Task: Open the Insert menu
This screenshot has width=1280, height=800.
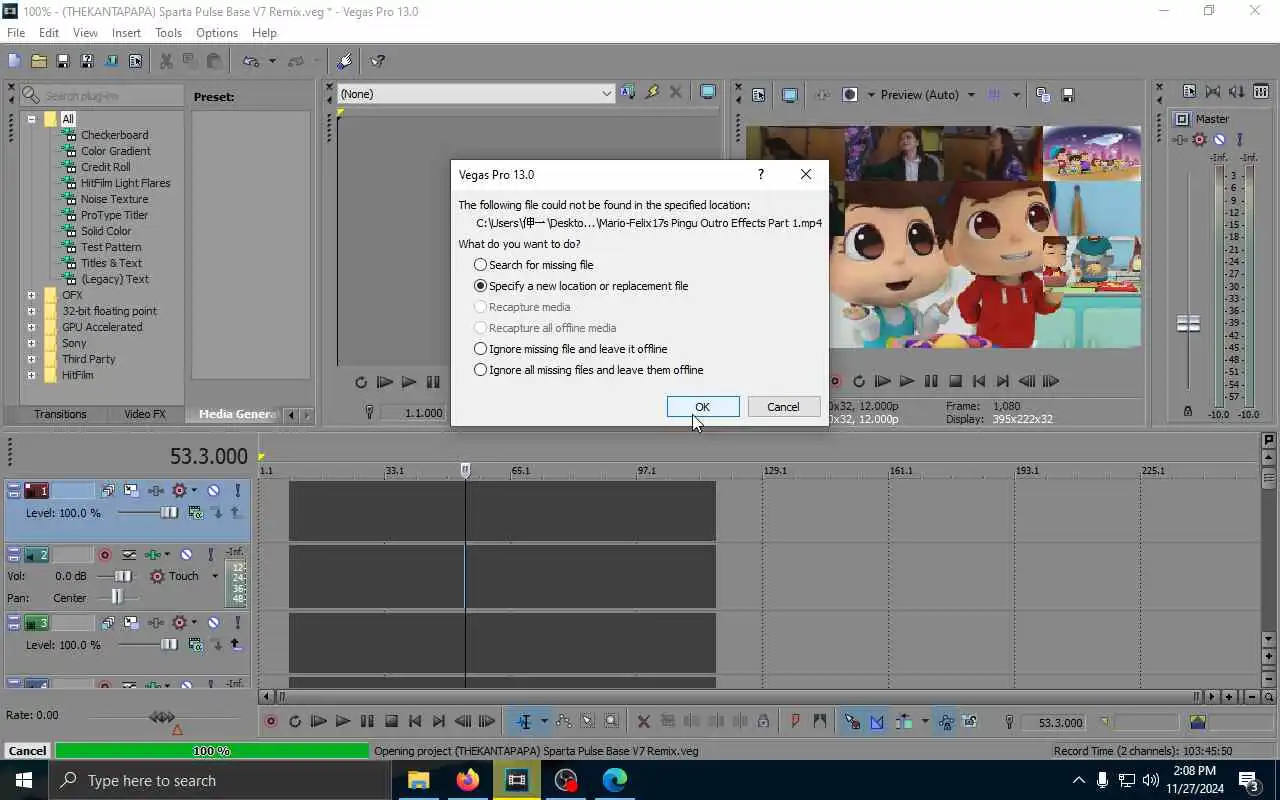Action: (x=126, y=33)
